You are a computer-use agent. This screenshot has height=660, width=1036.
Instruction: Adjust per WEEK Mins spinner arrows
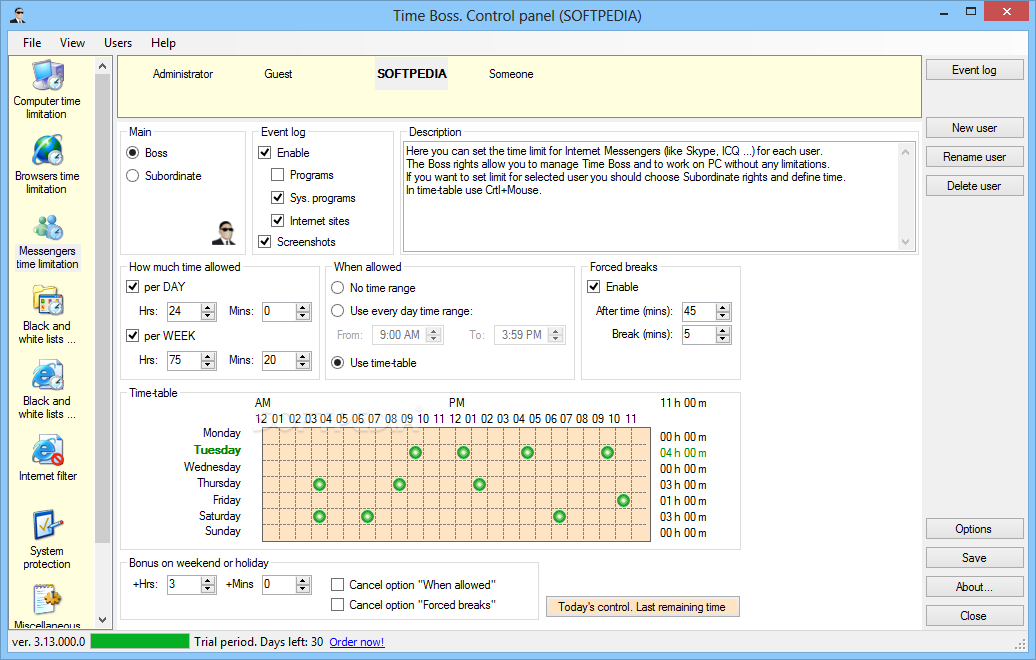point(303,360)
